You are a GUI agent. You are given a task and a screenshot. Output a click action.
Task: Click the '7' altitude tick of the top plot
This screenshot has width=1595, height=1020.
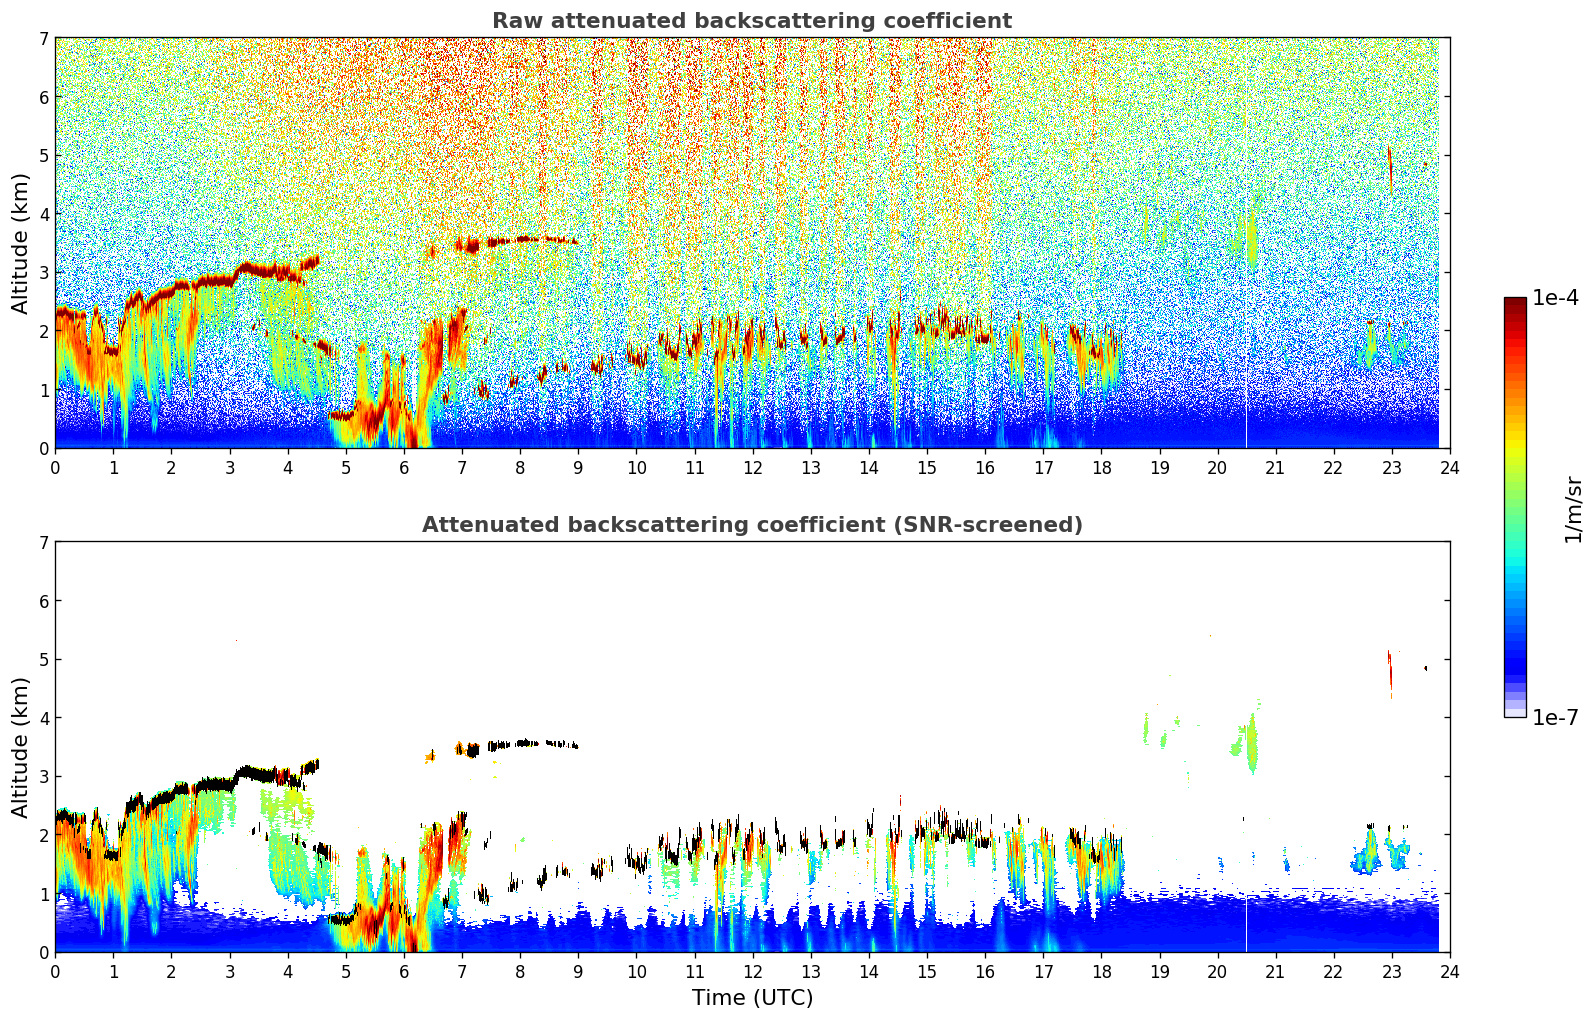click(x=44, y=38)
